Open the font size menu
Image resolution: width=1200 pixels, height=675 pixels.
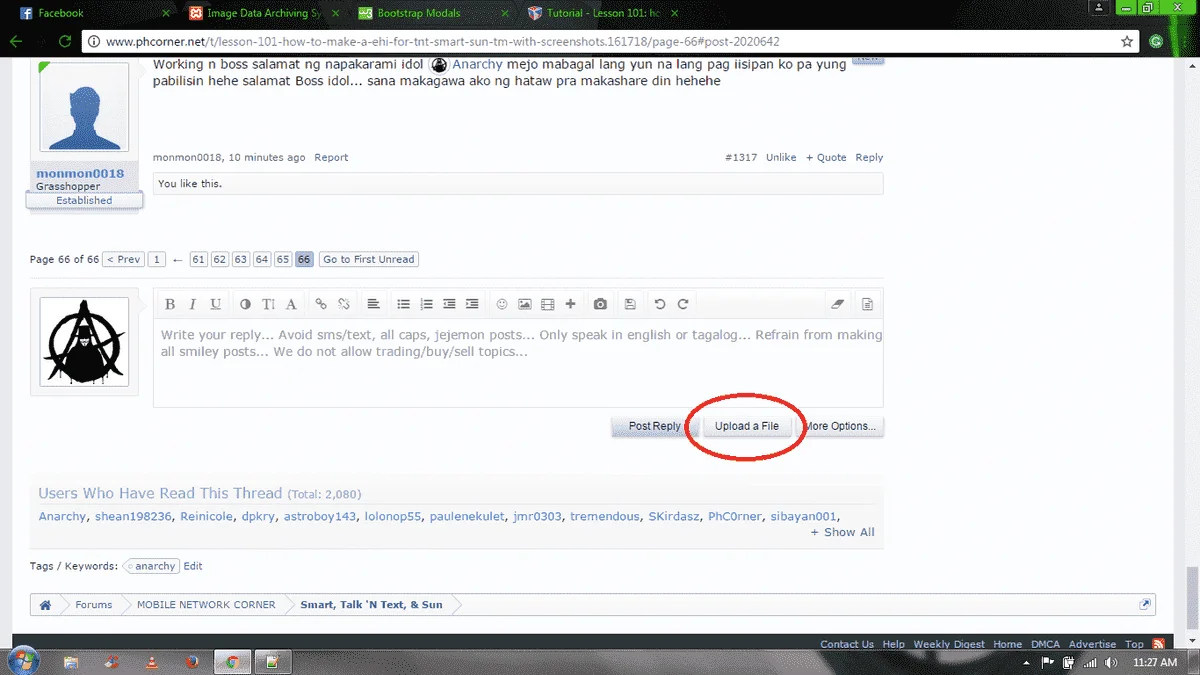click(x=268, y=304)
